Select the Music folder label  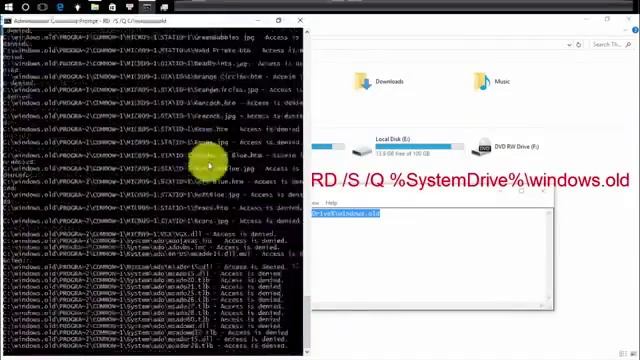(502, 82)
